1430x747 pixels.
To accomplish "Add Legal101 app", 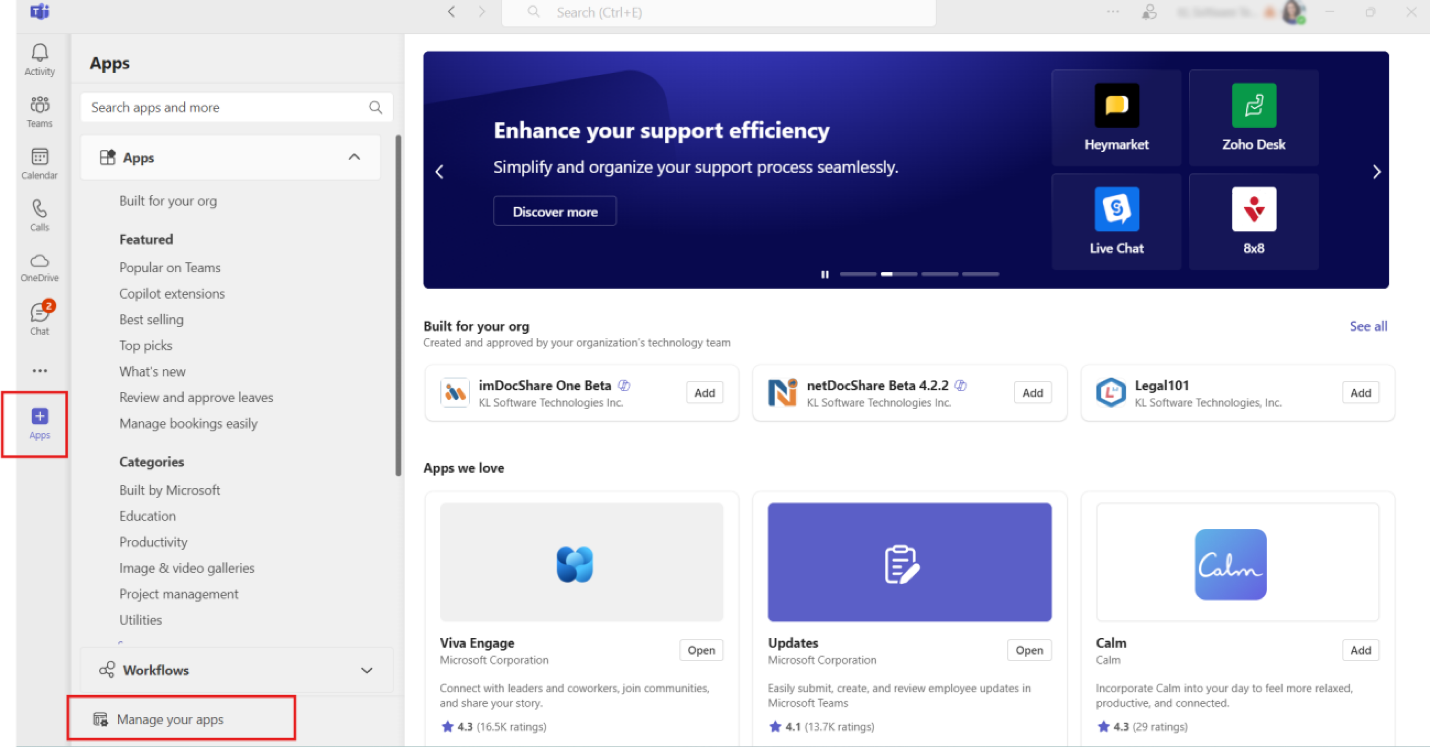I will coord(1361,393).
